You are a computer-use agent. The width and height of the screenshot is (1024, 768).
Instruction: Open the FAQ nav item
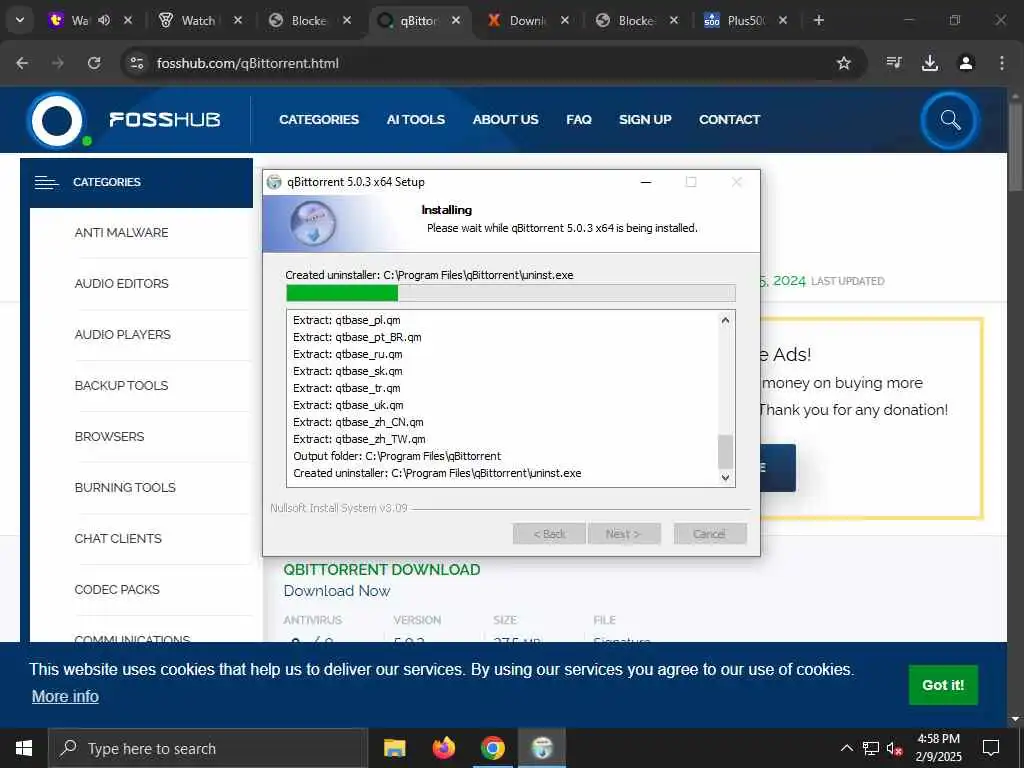point(579,120)
